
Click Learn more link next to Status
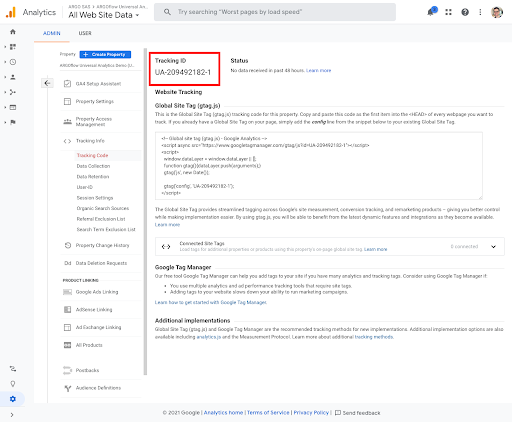(318, 70)
